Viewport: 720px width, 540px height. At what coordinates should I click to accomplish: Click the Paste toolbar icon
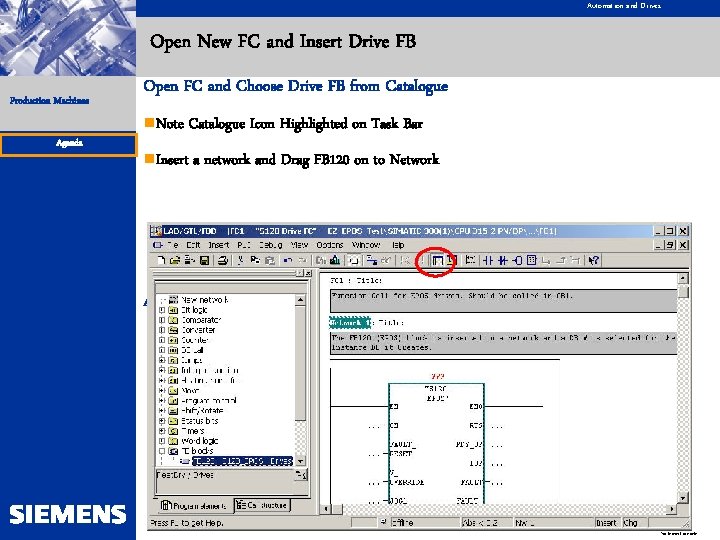coord(270,260)
